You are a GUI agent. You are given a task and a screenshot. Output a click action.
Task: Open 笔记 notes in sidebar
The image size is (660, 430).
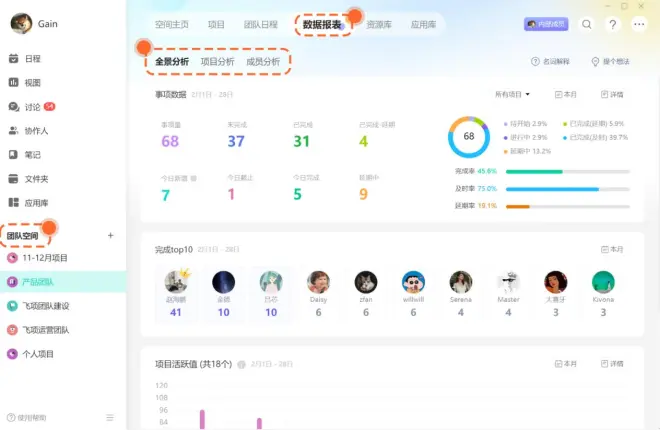click(32, 155)
